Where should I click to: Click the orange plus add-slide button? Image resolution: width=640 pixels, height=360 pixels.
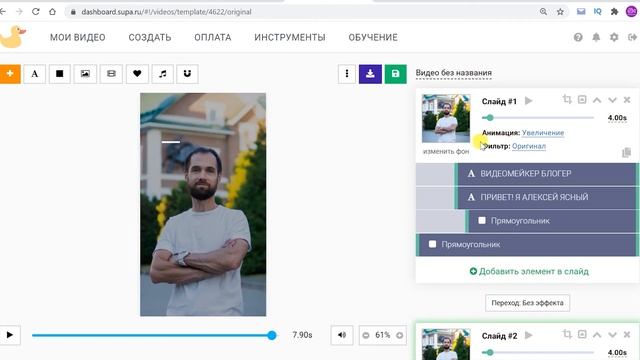(x=10, y=74)
